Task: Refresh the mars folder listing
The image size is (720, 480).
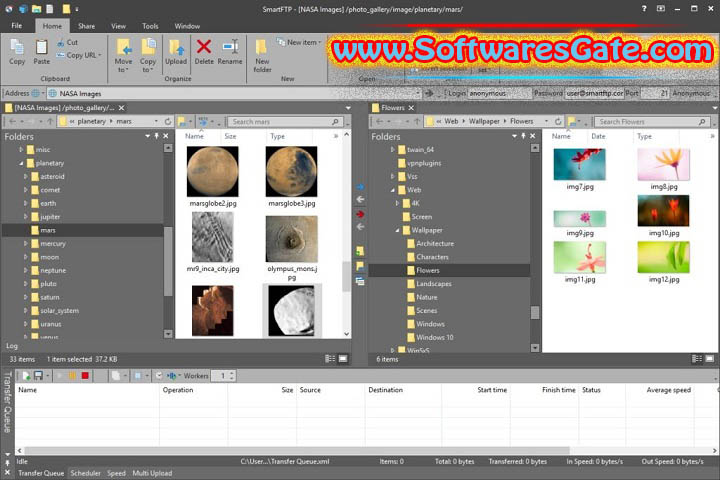Action: [x=168, y=122]
